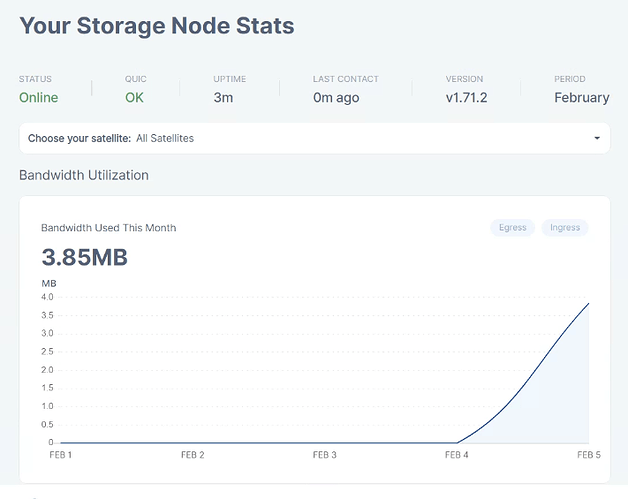
Task: Click the 3.85MB bandwidth total
Action: [84, 257]
